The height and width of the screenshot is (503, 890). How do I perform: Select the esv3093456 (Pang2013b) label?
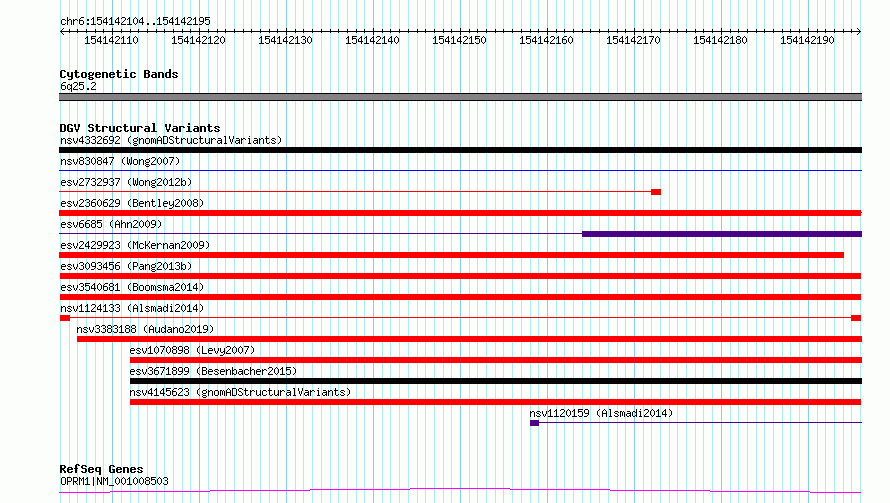click(126, 266)
